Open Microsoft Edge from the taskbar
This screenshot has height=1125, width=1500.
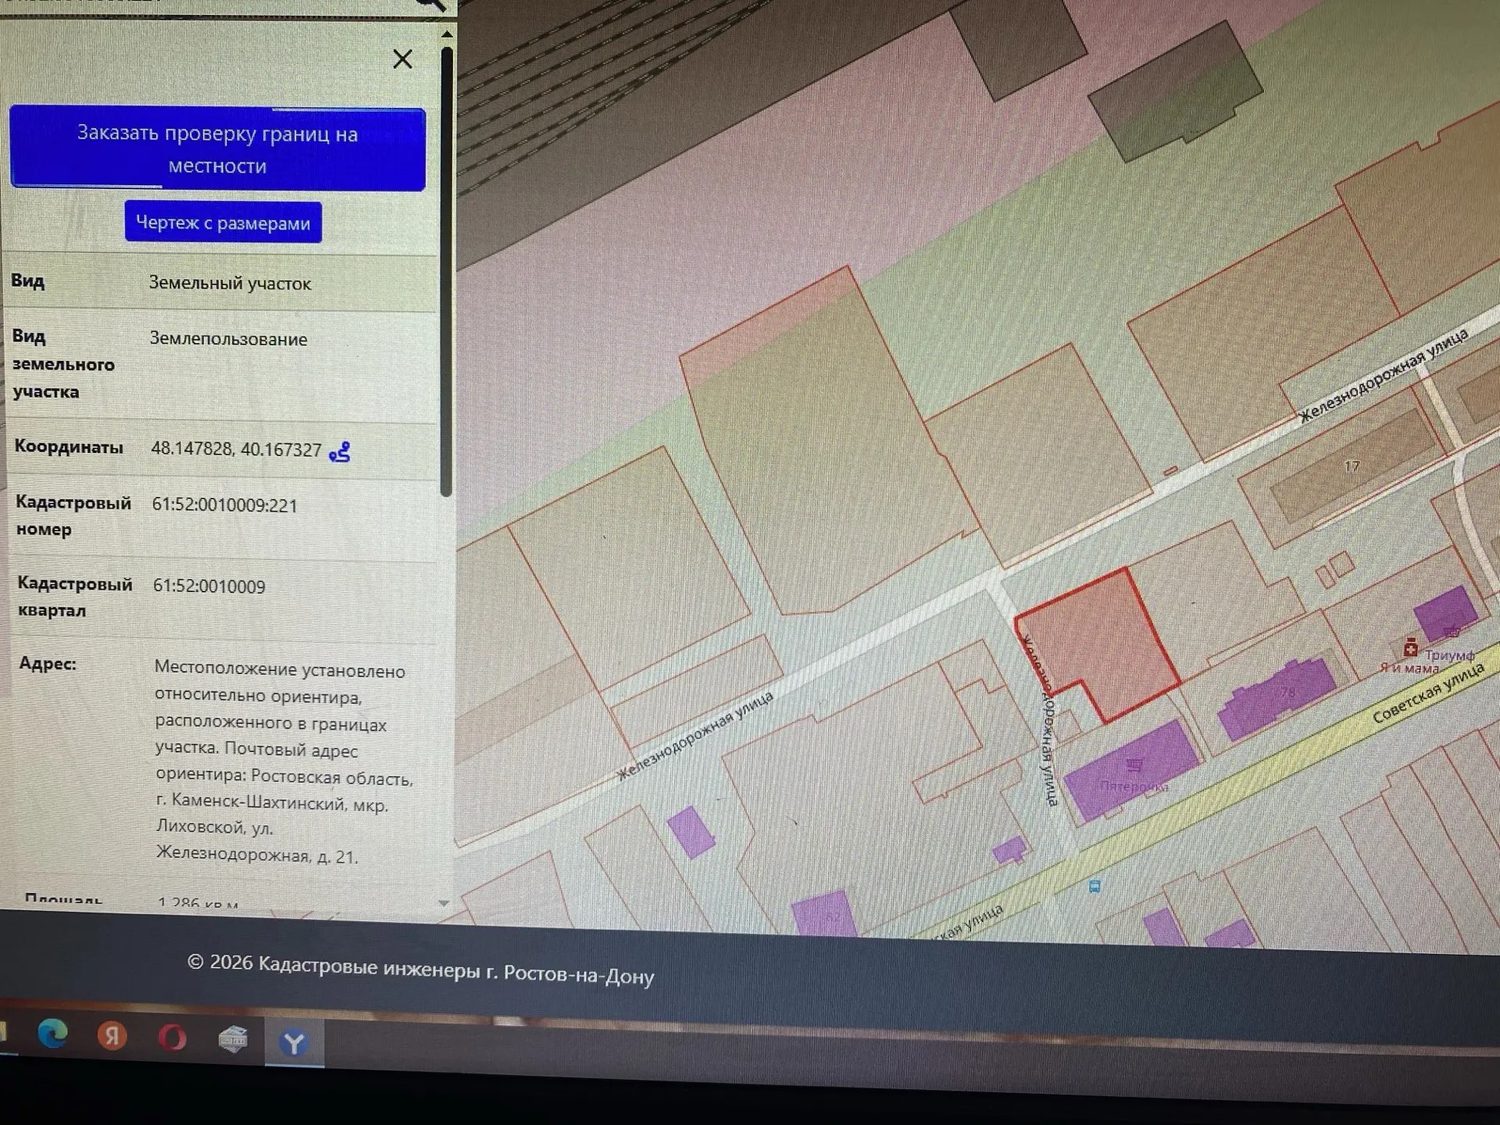[52, 1033]
